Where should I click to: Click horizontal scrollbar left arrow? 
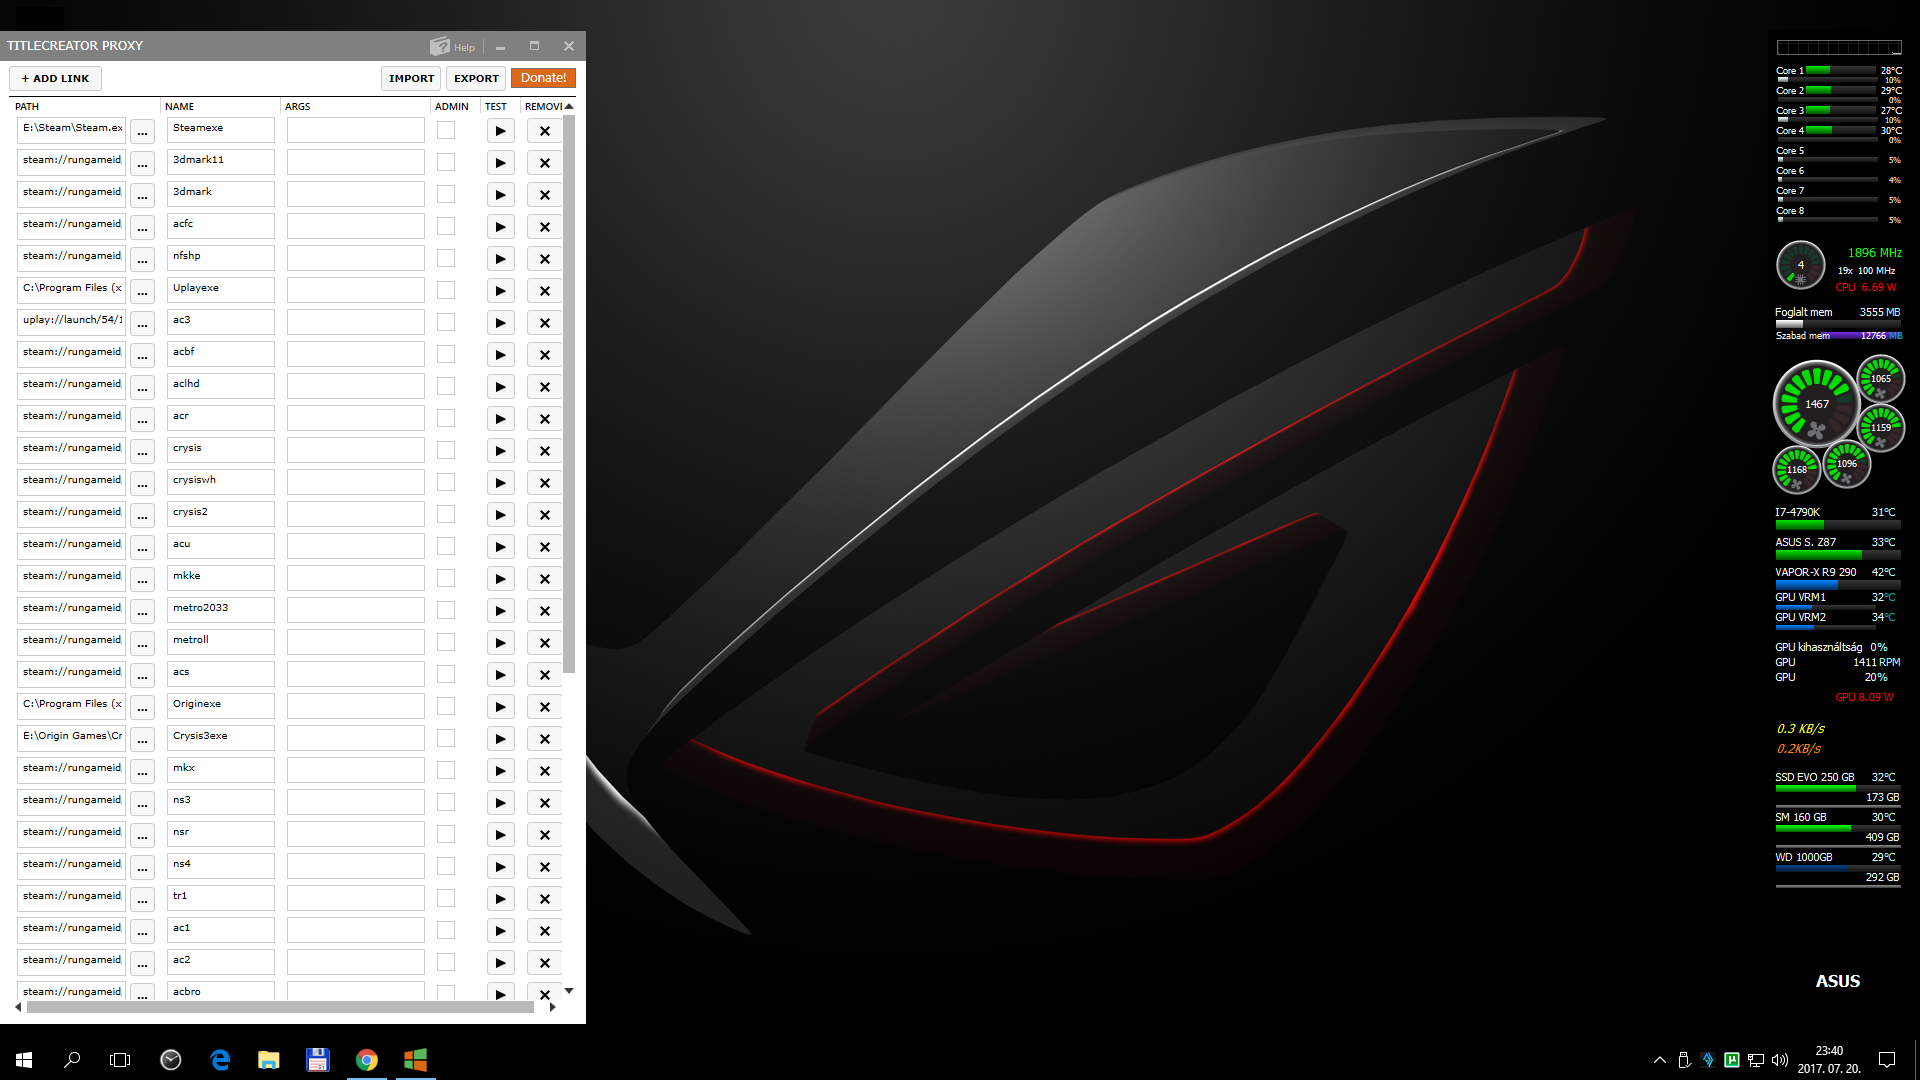click(x=18, y=1007)
